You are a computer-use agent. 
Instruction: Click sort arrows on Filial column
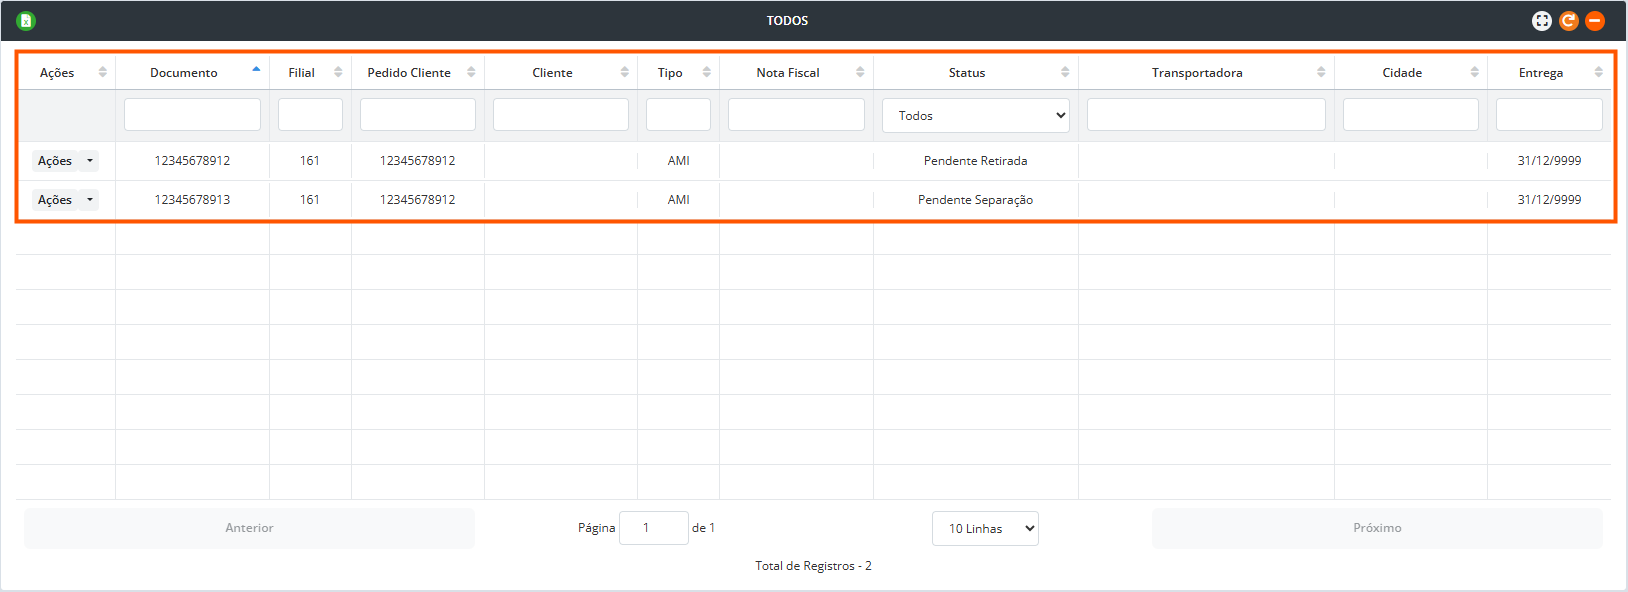tap(338, 72)
